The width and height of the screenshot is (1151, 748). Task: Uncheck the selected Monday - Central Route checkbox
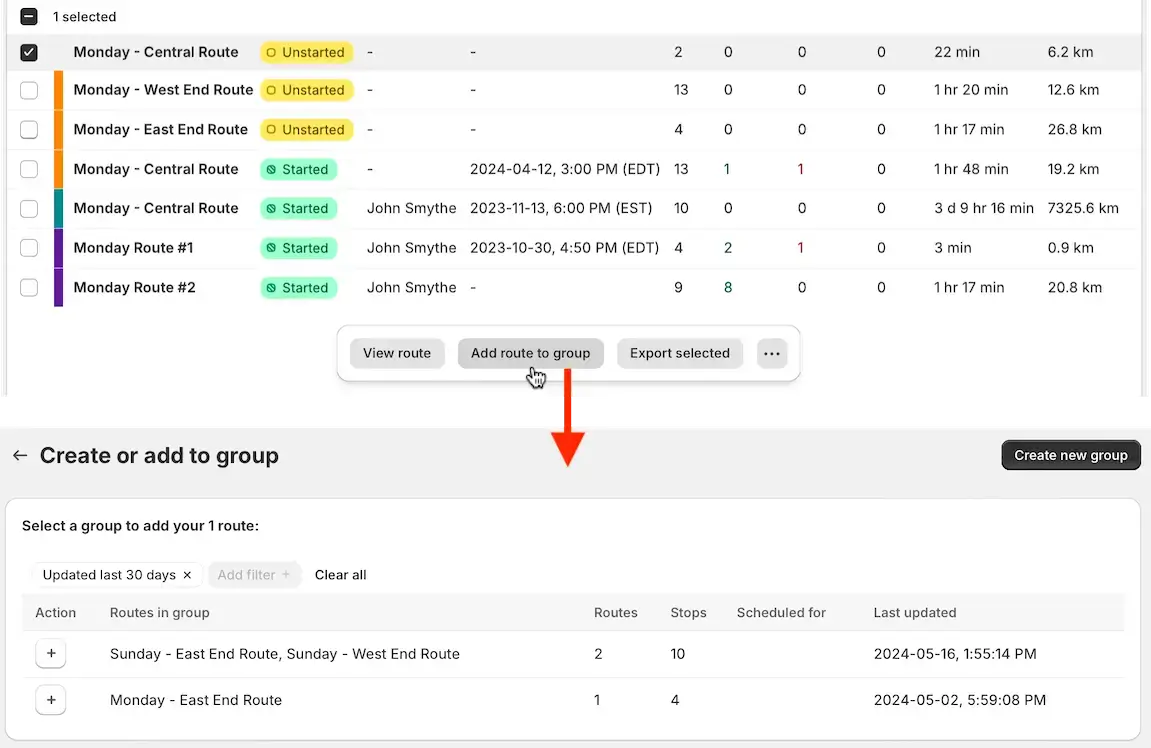(29, 52)
